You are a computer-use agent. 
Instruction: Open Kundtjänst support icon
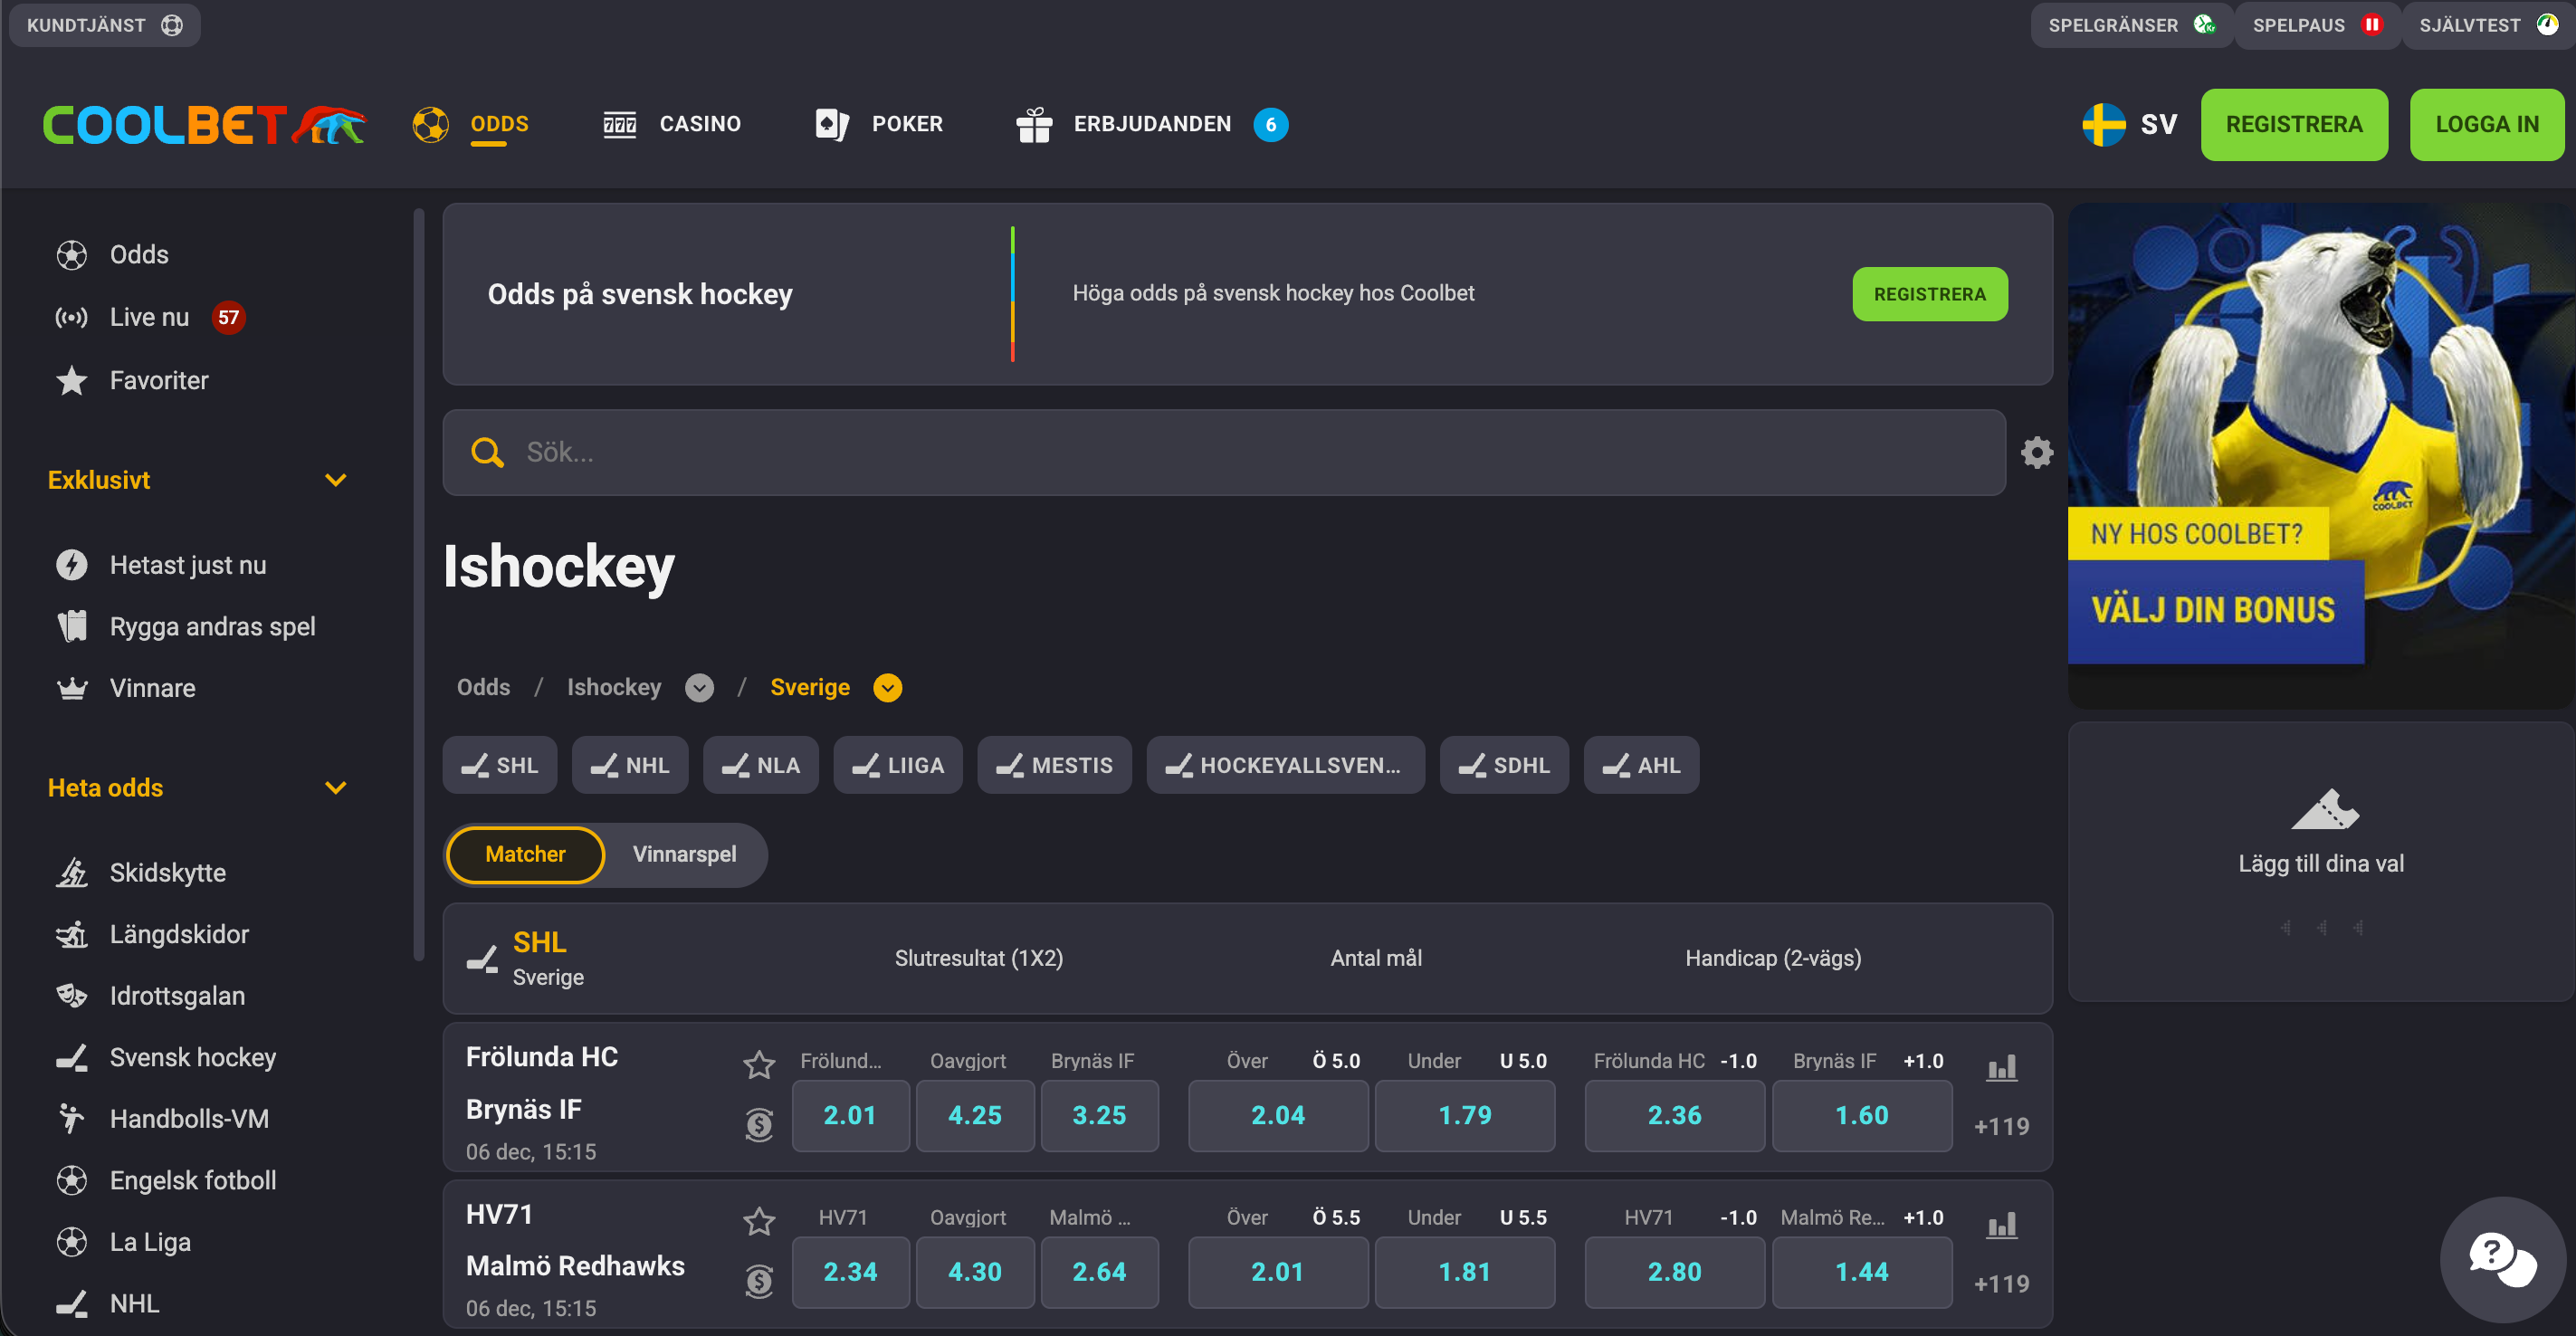coord(172,25)
